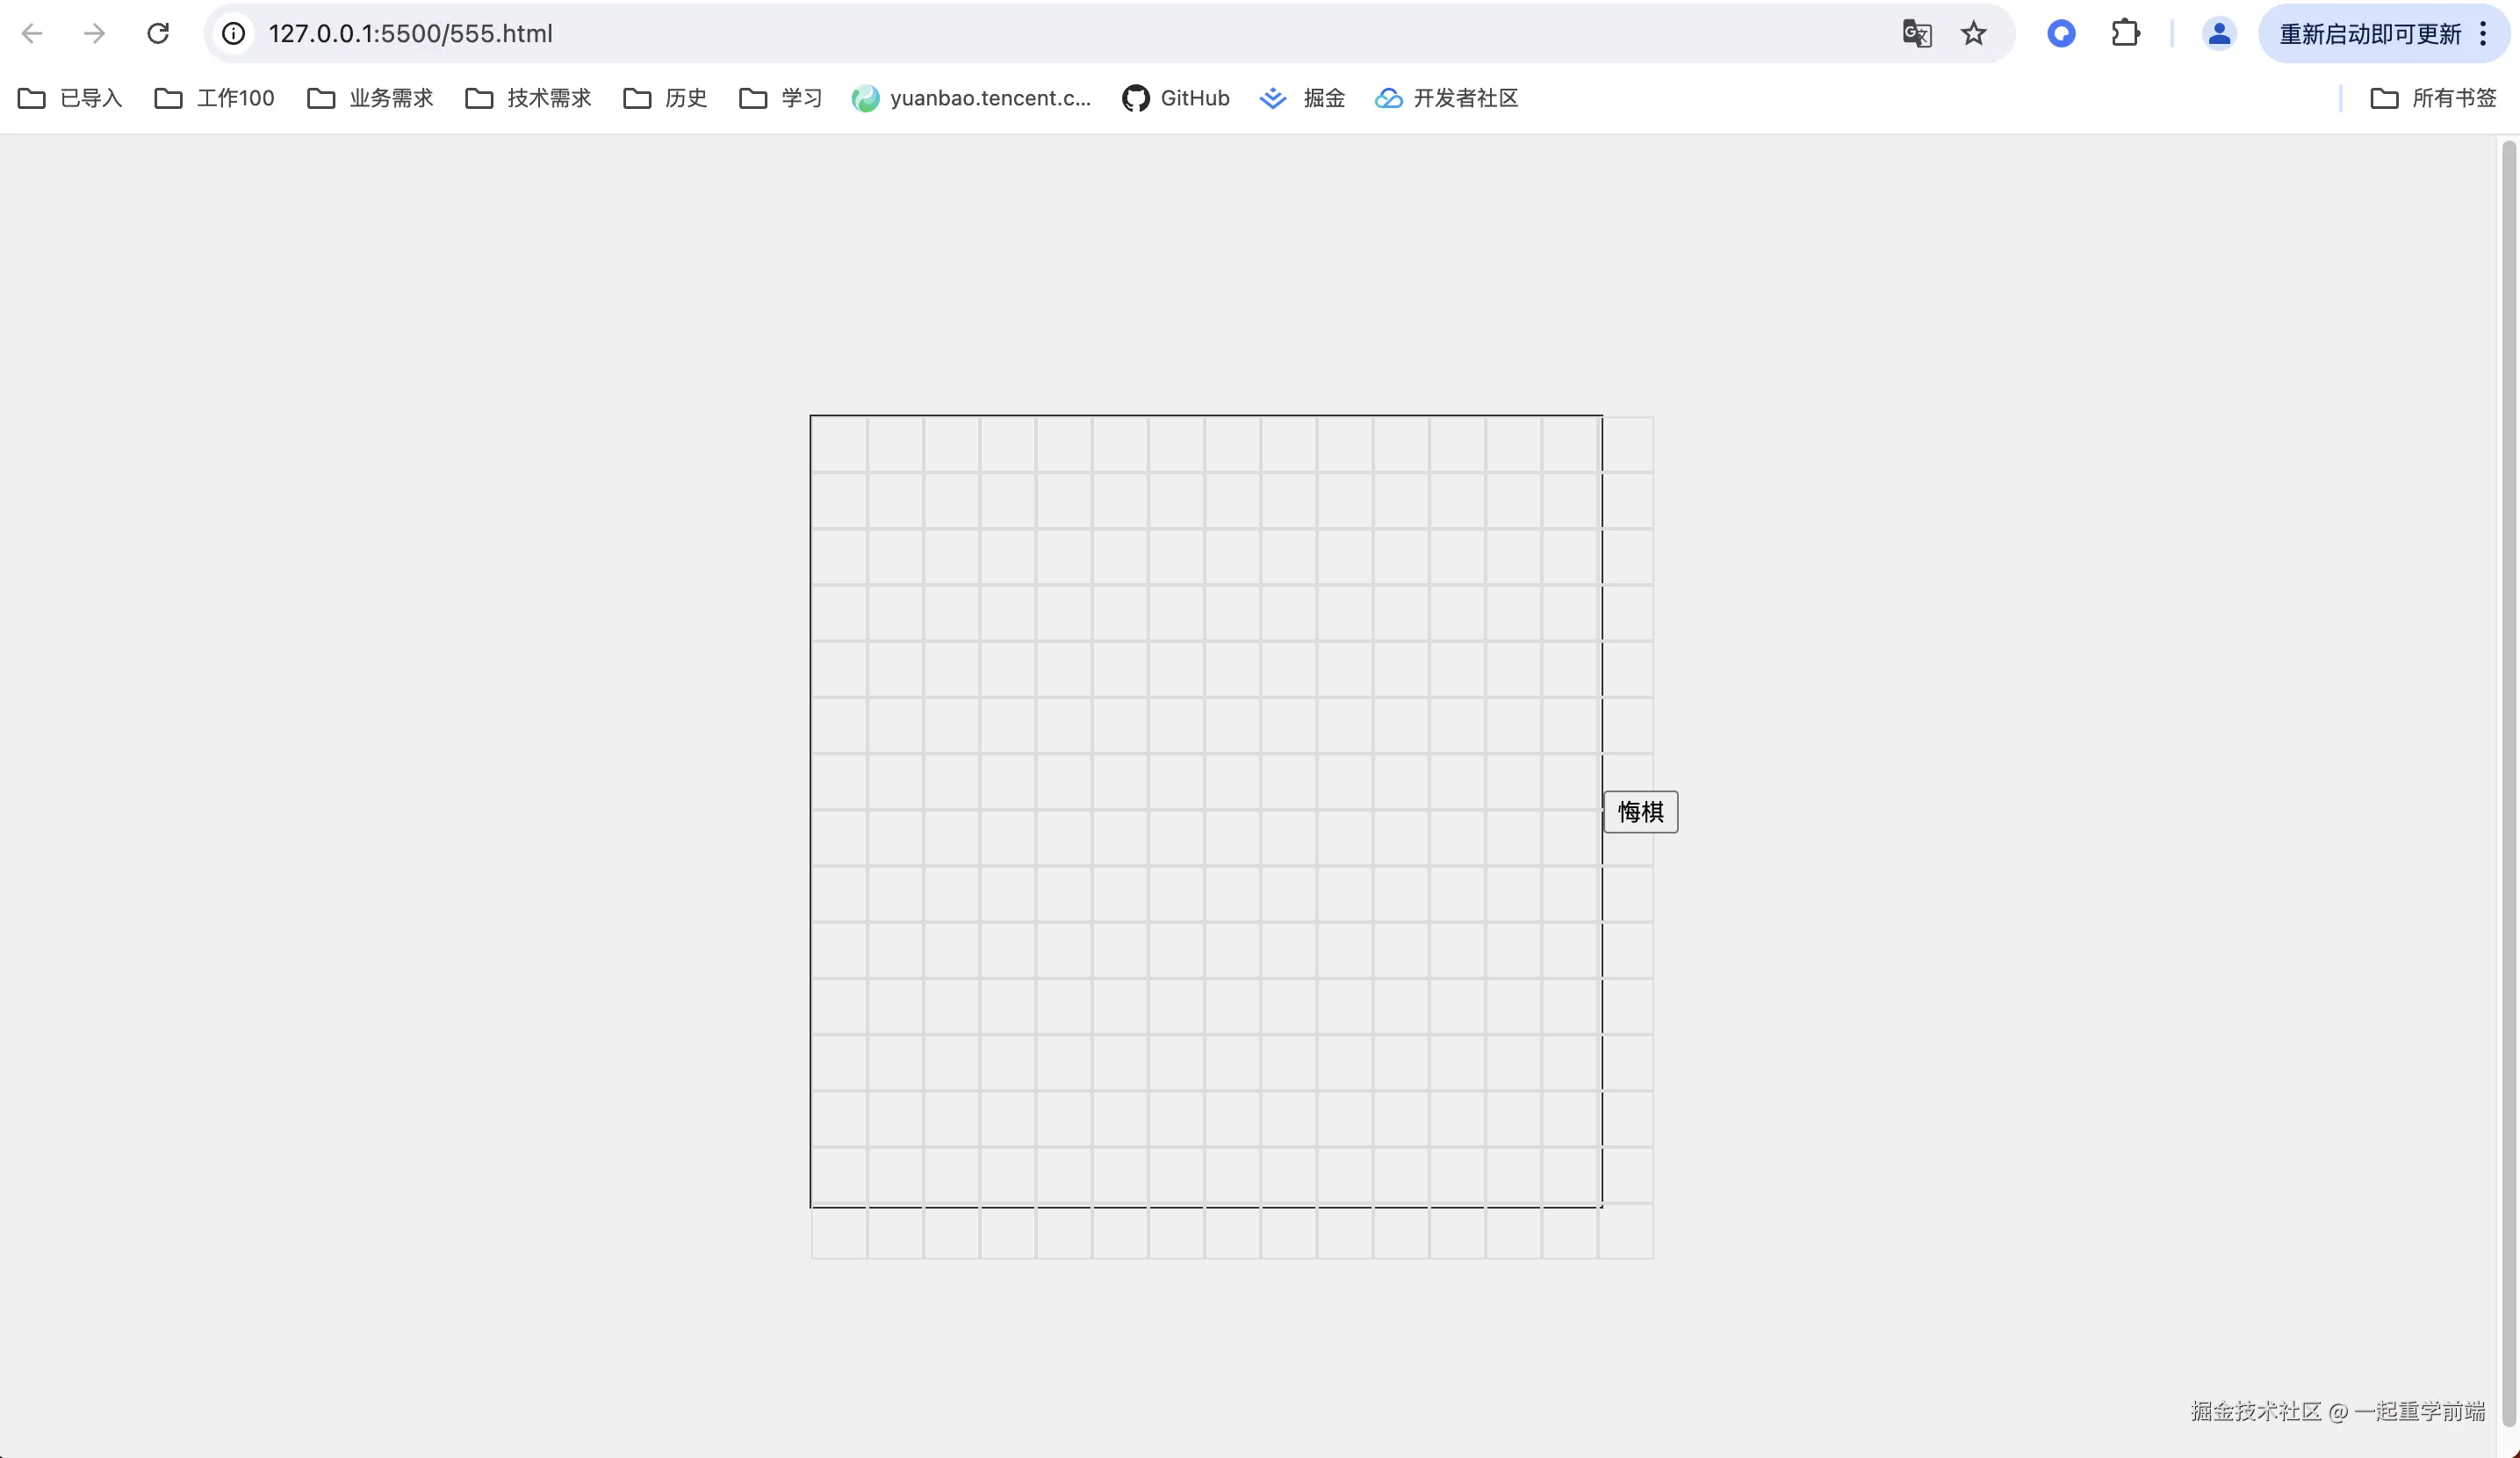Bookmark this page with the star icon
The image size is (2520, 1458).
pos(1973,34)
